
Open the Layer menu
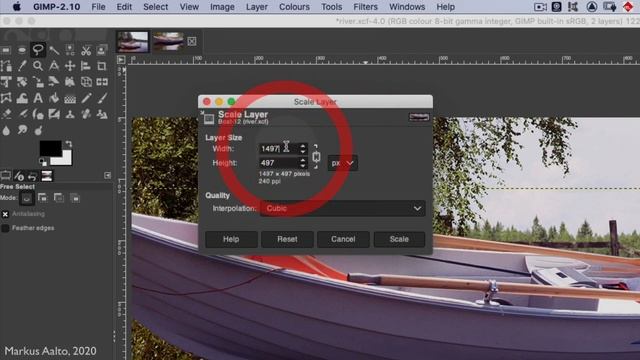pyautogui.click(x=257, y=7)
